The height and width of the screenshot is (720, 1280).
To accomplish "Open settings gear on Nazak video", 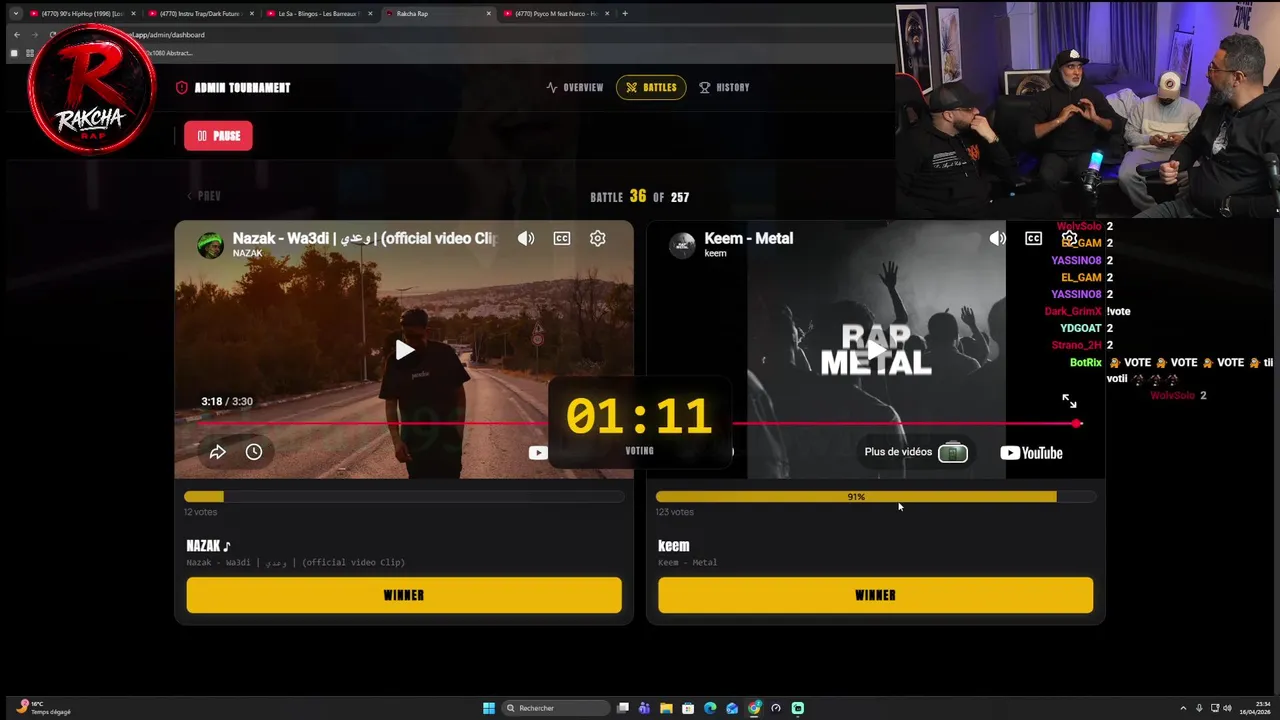I will click(597, 238).
